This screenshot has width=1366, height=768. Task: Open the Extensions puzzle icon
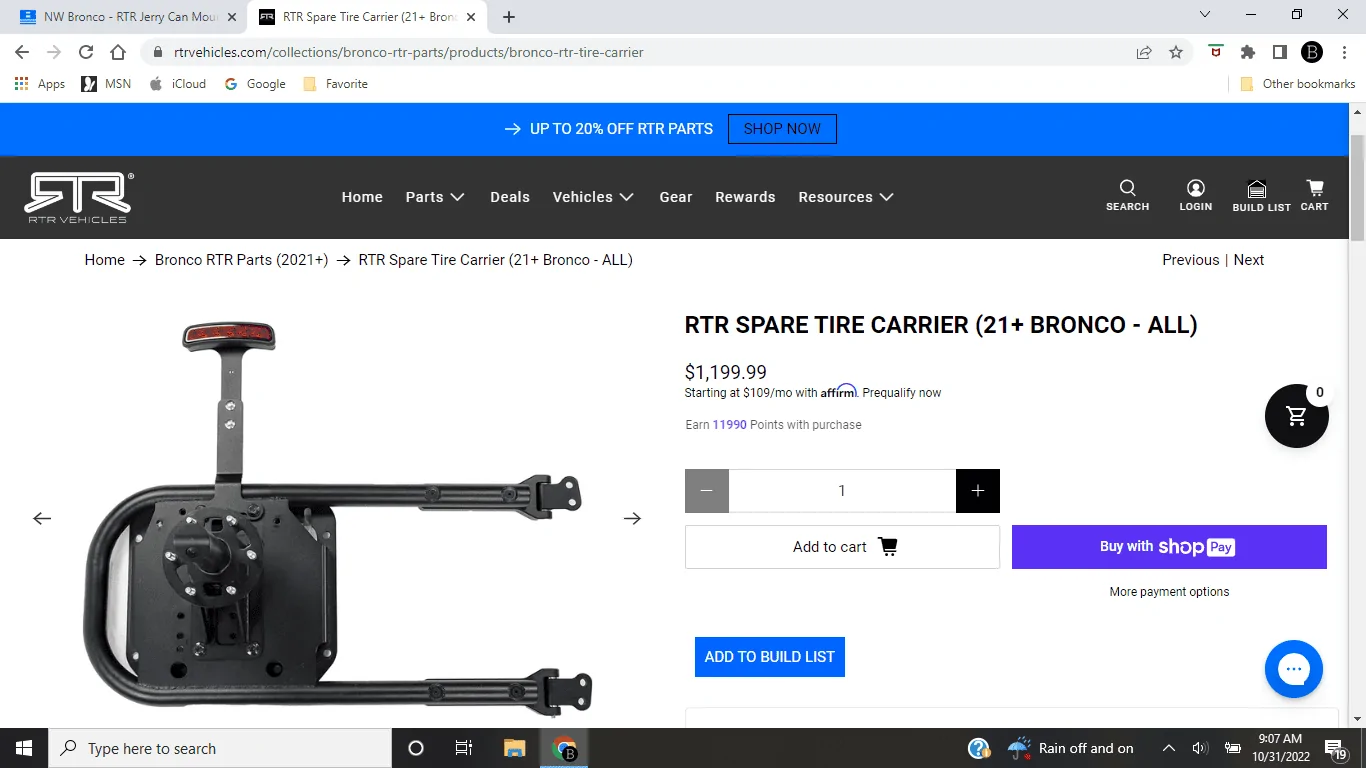(1248, 52)
